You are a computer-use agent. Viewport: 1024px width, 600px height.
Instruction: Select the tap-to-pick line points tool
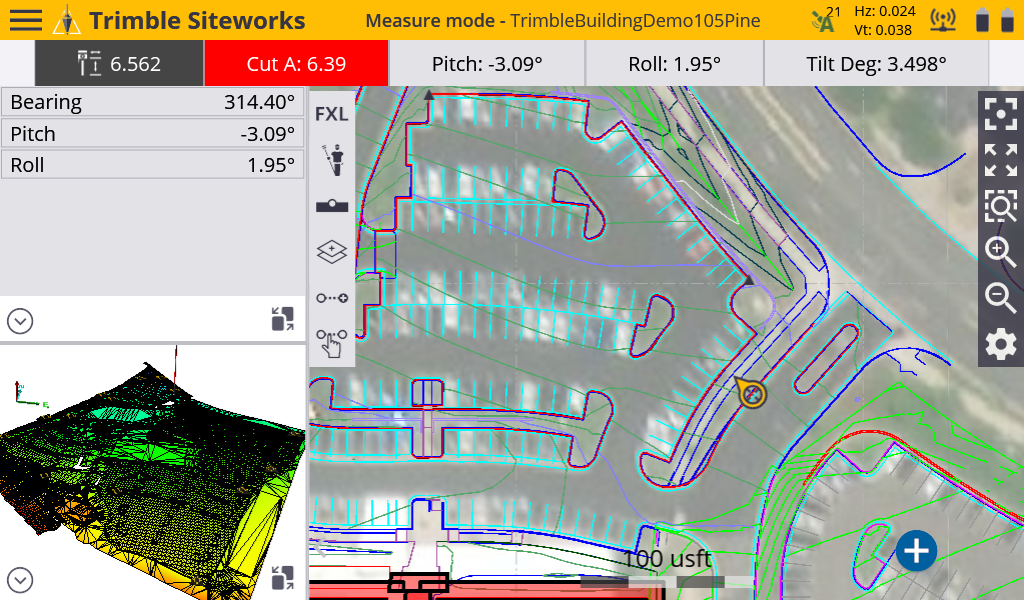coord(332,343)
